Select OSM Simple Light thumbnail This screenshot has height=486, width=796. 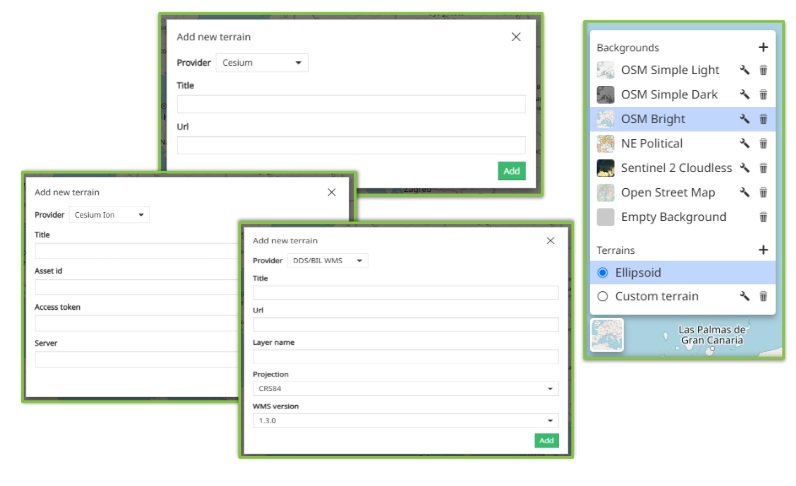(605, 70)
